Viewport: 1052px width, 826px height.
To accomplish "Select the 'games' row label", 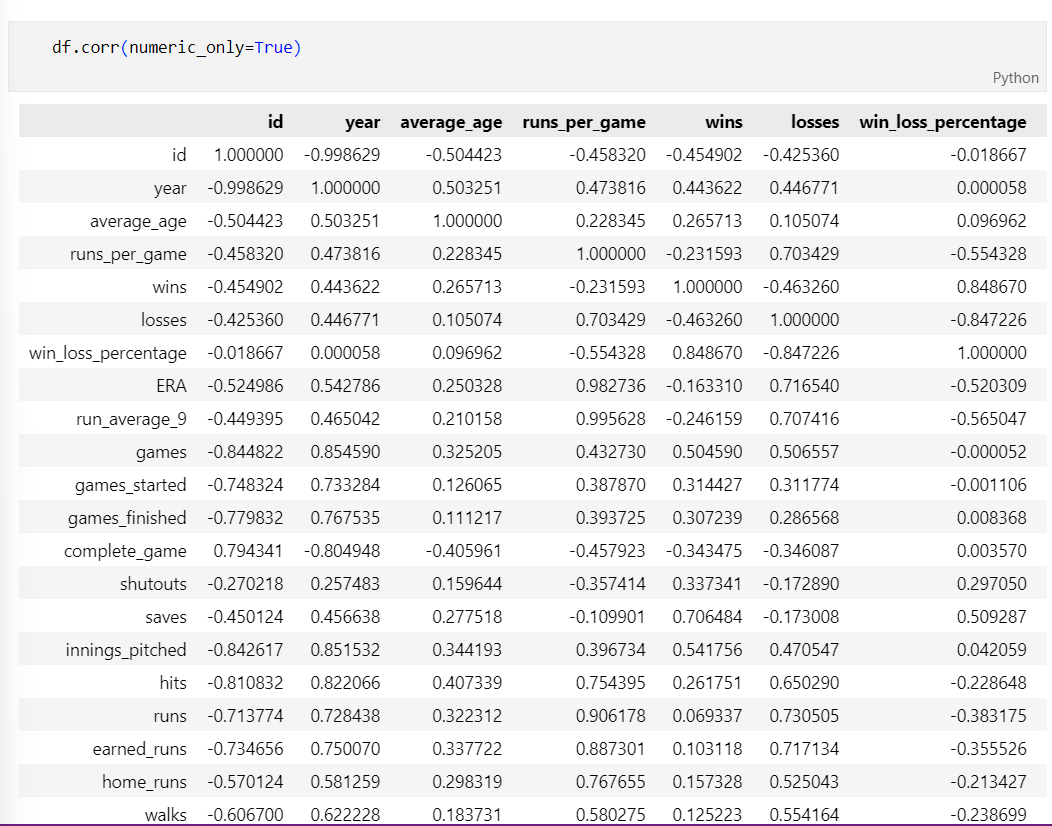I will (x=161, y=452).
